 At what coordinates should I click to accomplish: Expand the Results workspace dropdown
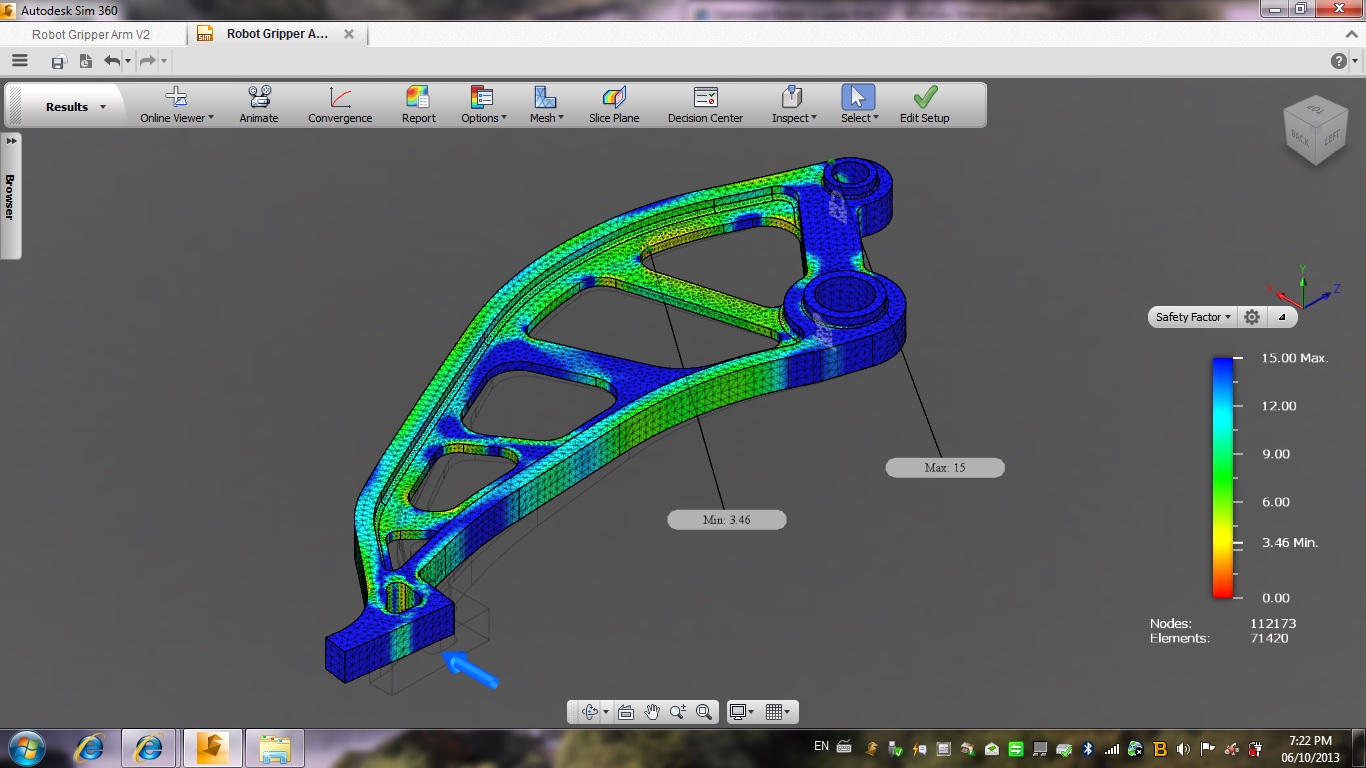[x=75, y=107]
